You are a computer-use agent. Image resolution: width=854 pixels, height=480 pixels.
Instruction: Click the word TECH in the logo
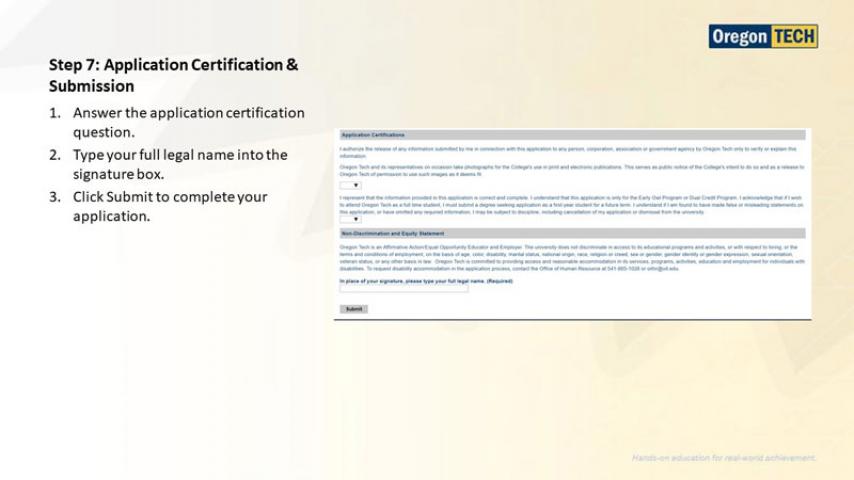pyautogui.click(x=792, y=37)
